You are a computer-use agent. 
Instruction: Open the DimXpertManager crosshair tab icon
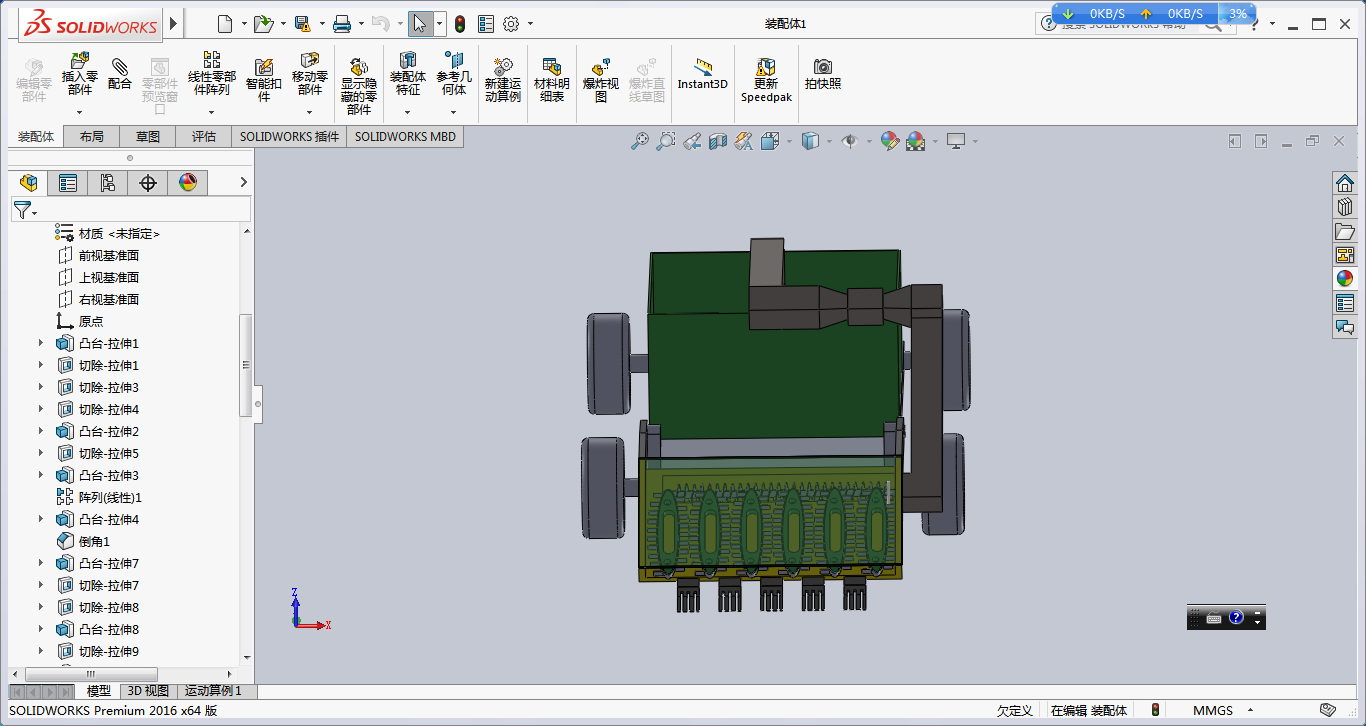[148, 182]
